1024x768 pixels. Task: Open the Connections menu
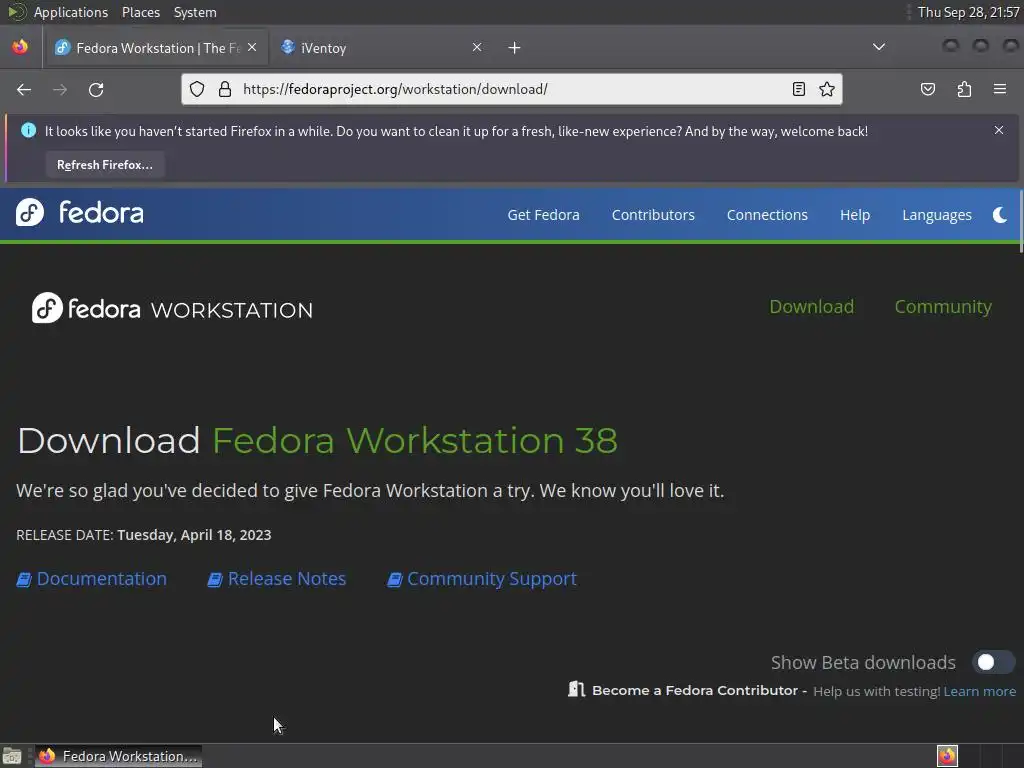tap(767, 215)
